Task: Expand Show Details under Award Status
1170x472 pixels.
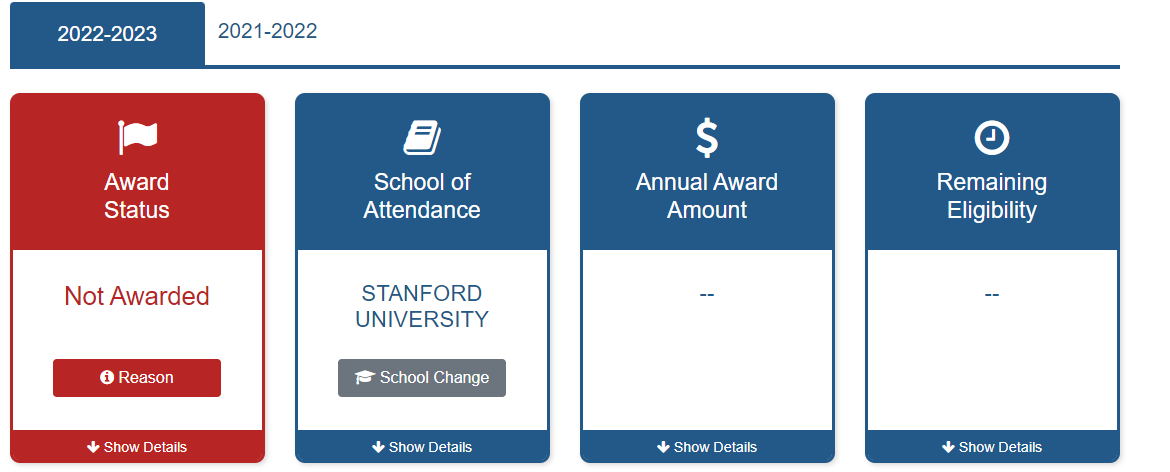Action: point(137,447)
